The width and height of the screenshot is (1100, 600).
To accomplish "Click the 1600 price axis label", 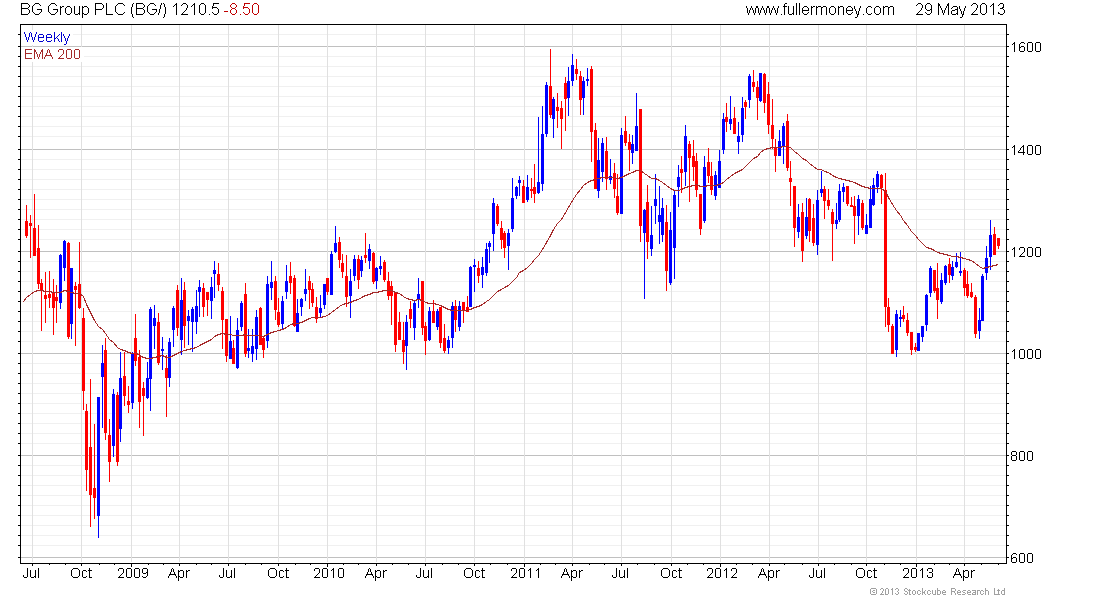I will coord(1026,48).
